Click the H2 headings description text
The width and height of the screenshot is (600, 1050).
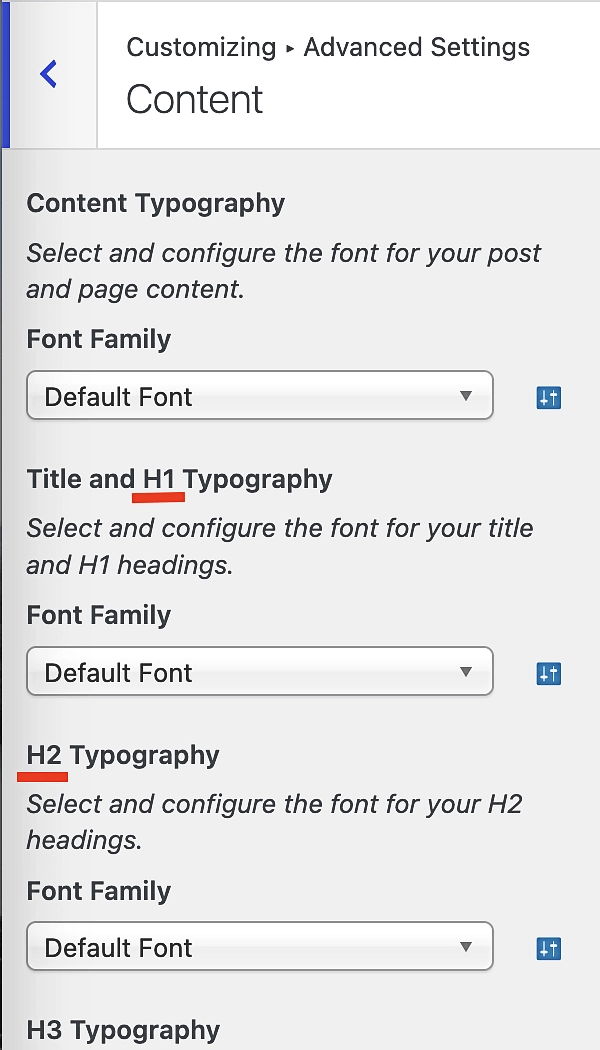click(x=275, y=822)
